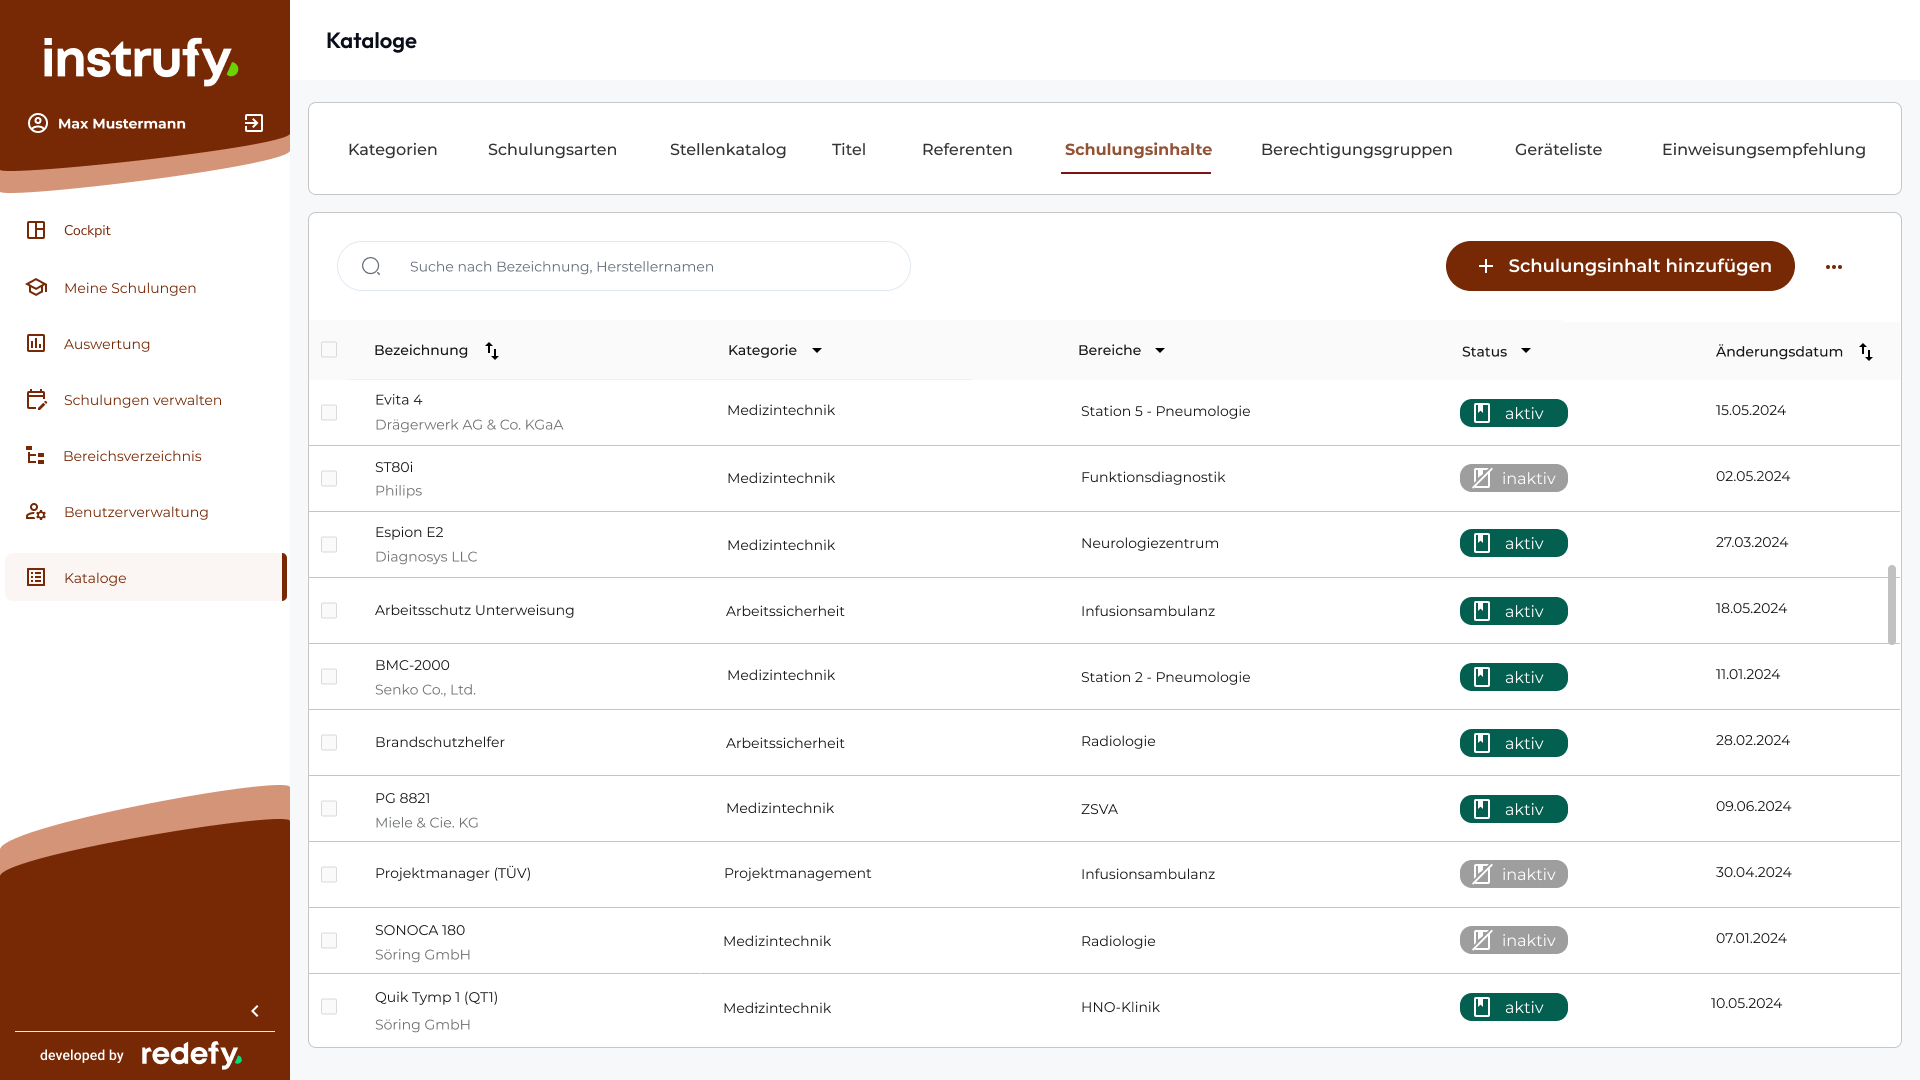This screenshot has width=1920, height=1080.
Task: Click the graduation cap icon for Meine Schulungen
Action: (36, 287)
